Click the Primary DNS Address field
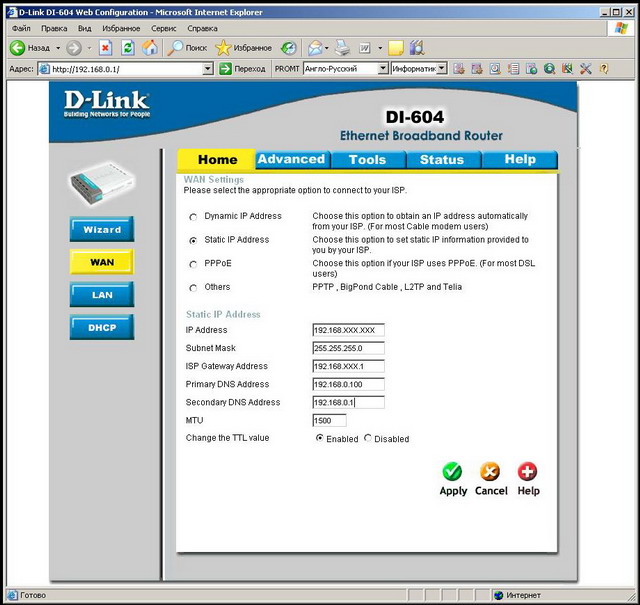 tap(348, 385)
